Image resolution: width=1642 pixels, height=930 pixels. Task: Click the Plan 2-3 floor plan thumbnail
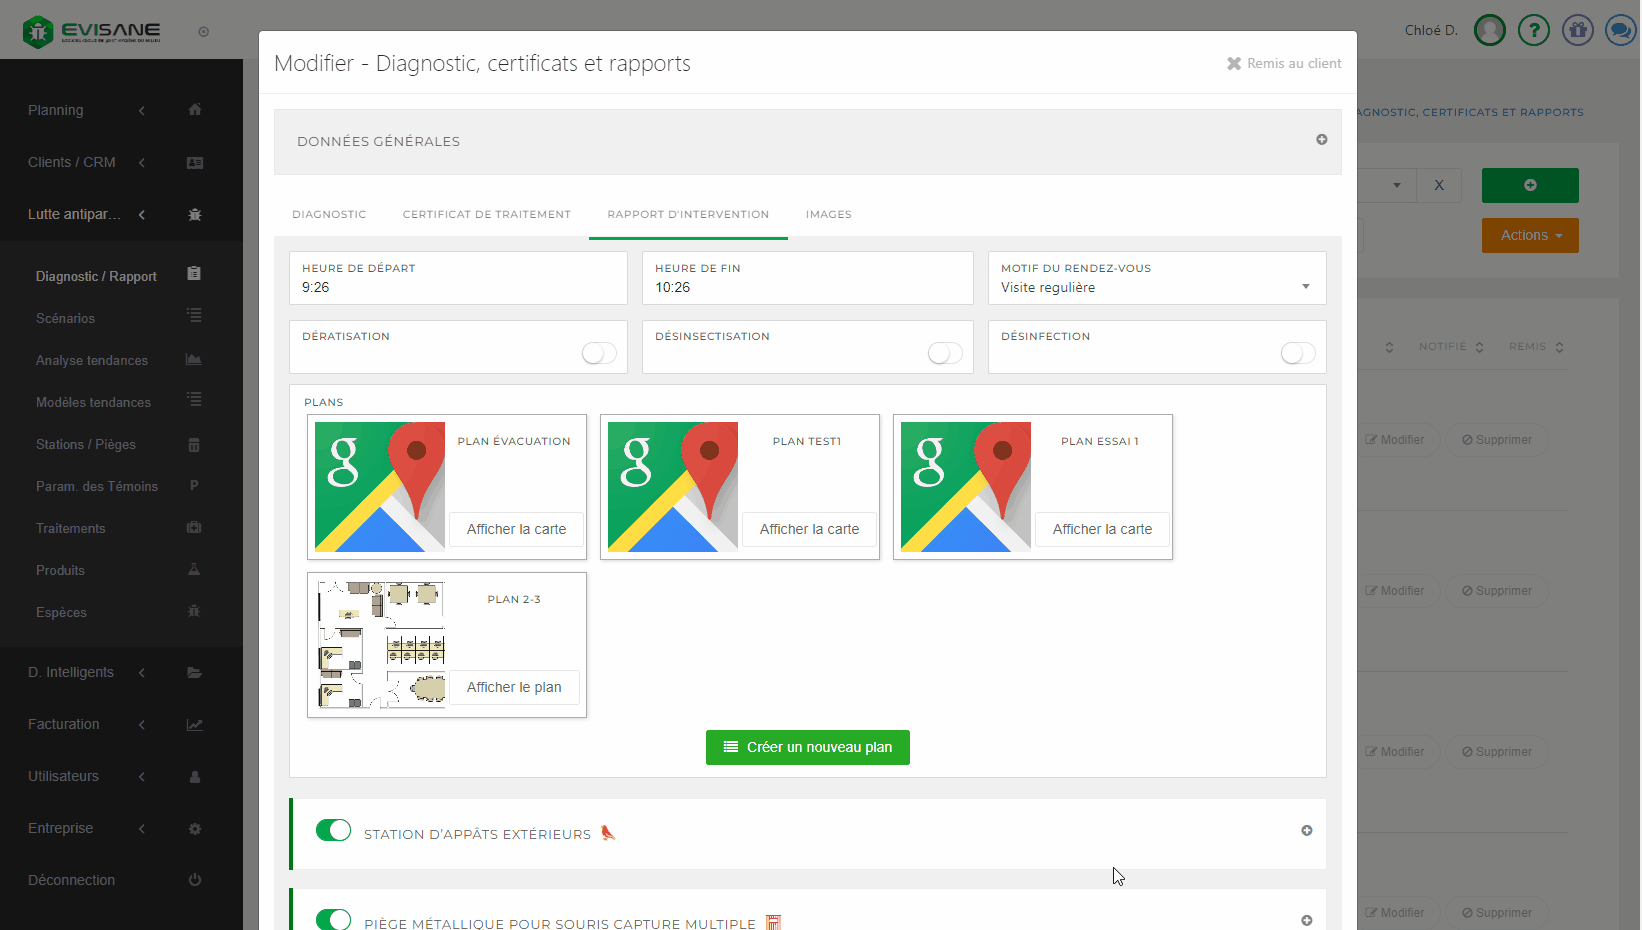[x=381, y=645]
